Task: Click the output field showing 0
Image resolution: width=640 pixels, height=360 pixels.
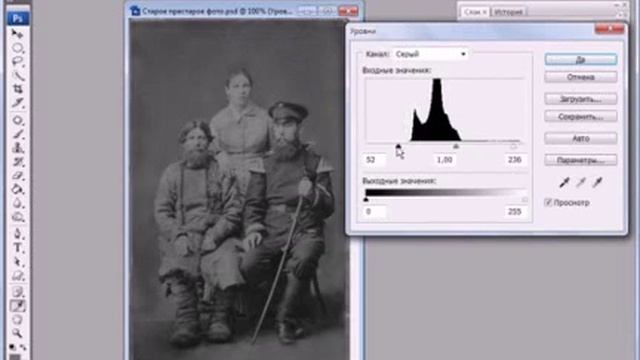Action: (374, 211)
